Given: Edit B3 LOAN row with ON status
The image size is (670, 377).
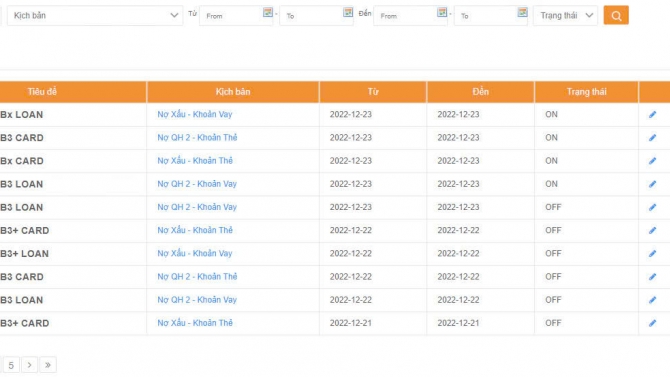Looking at the screenshot, I should (652, 184).
